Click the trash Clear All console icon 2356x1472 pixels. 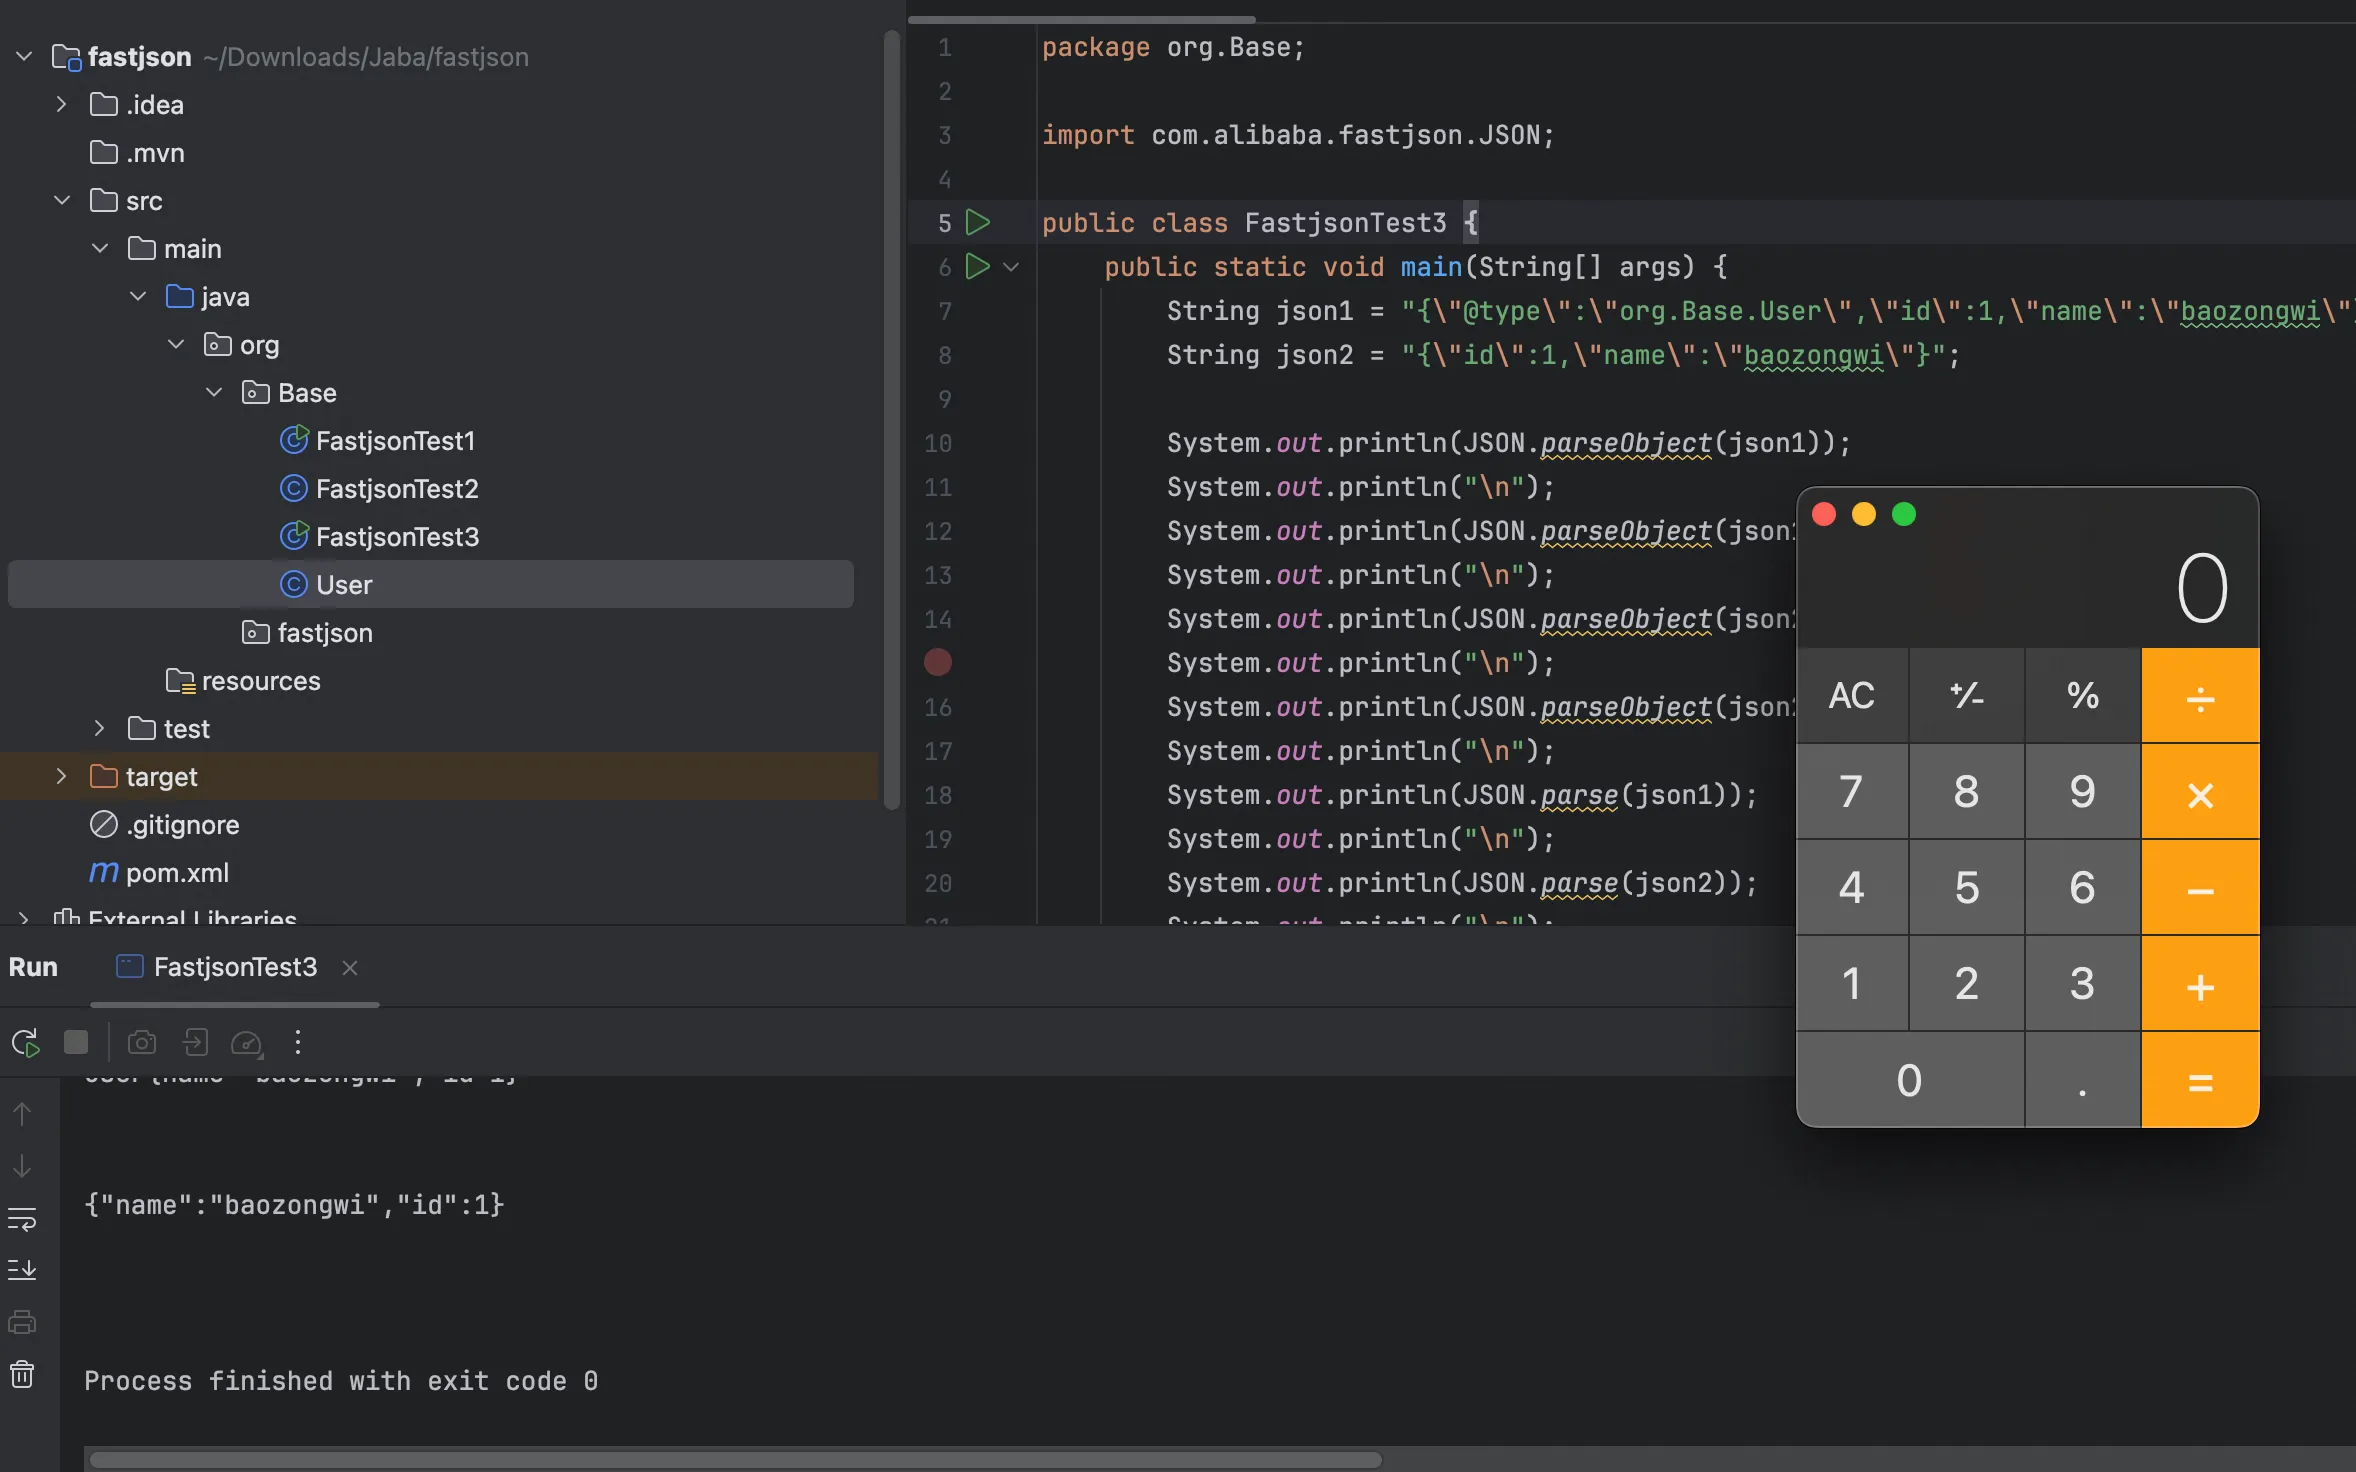(22, 1375)
